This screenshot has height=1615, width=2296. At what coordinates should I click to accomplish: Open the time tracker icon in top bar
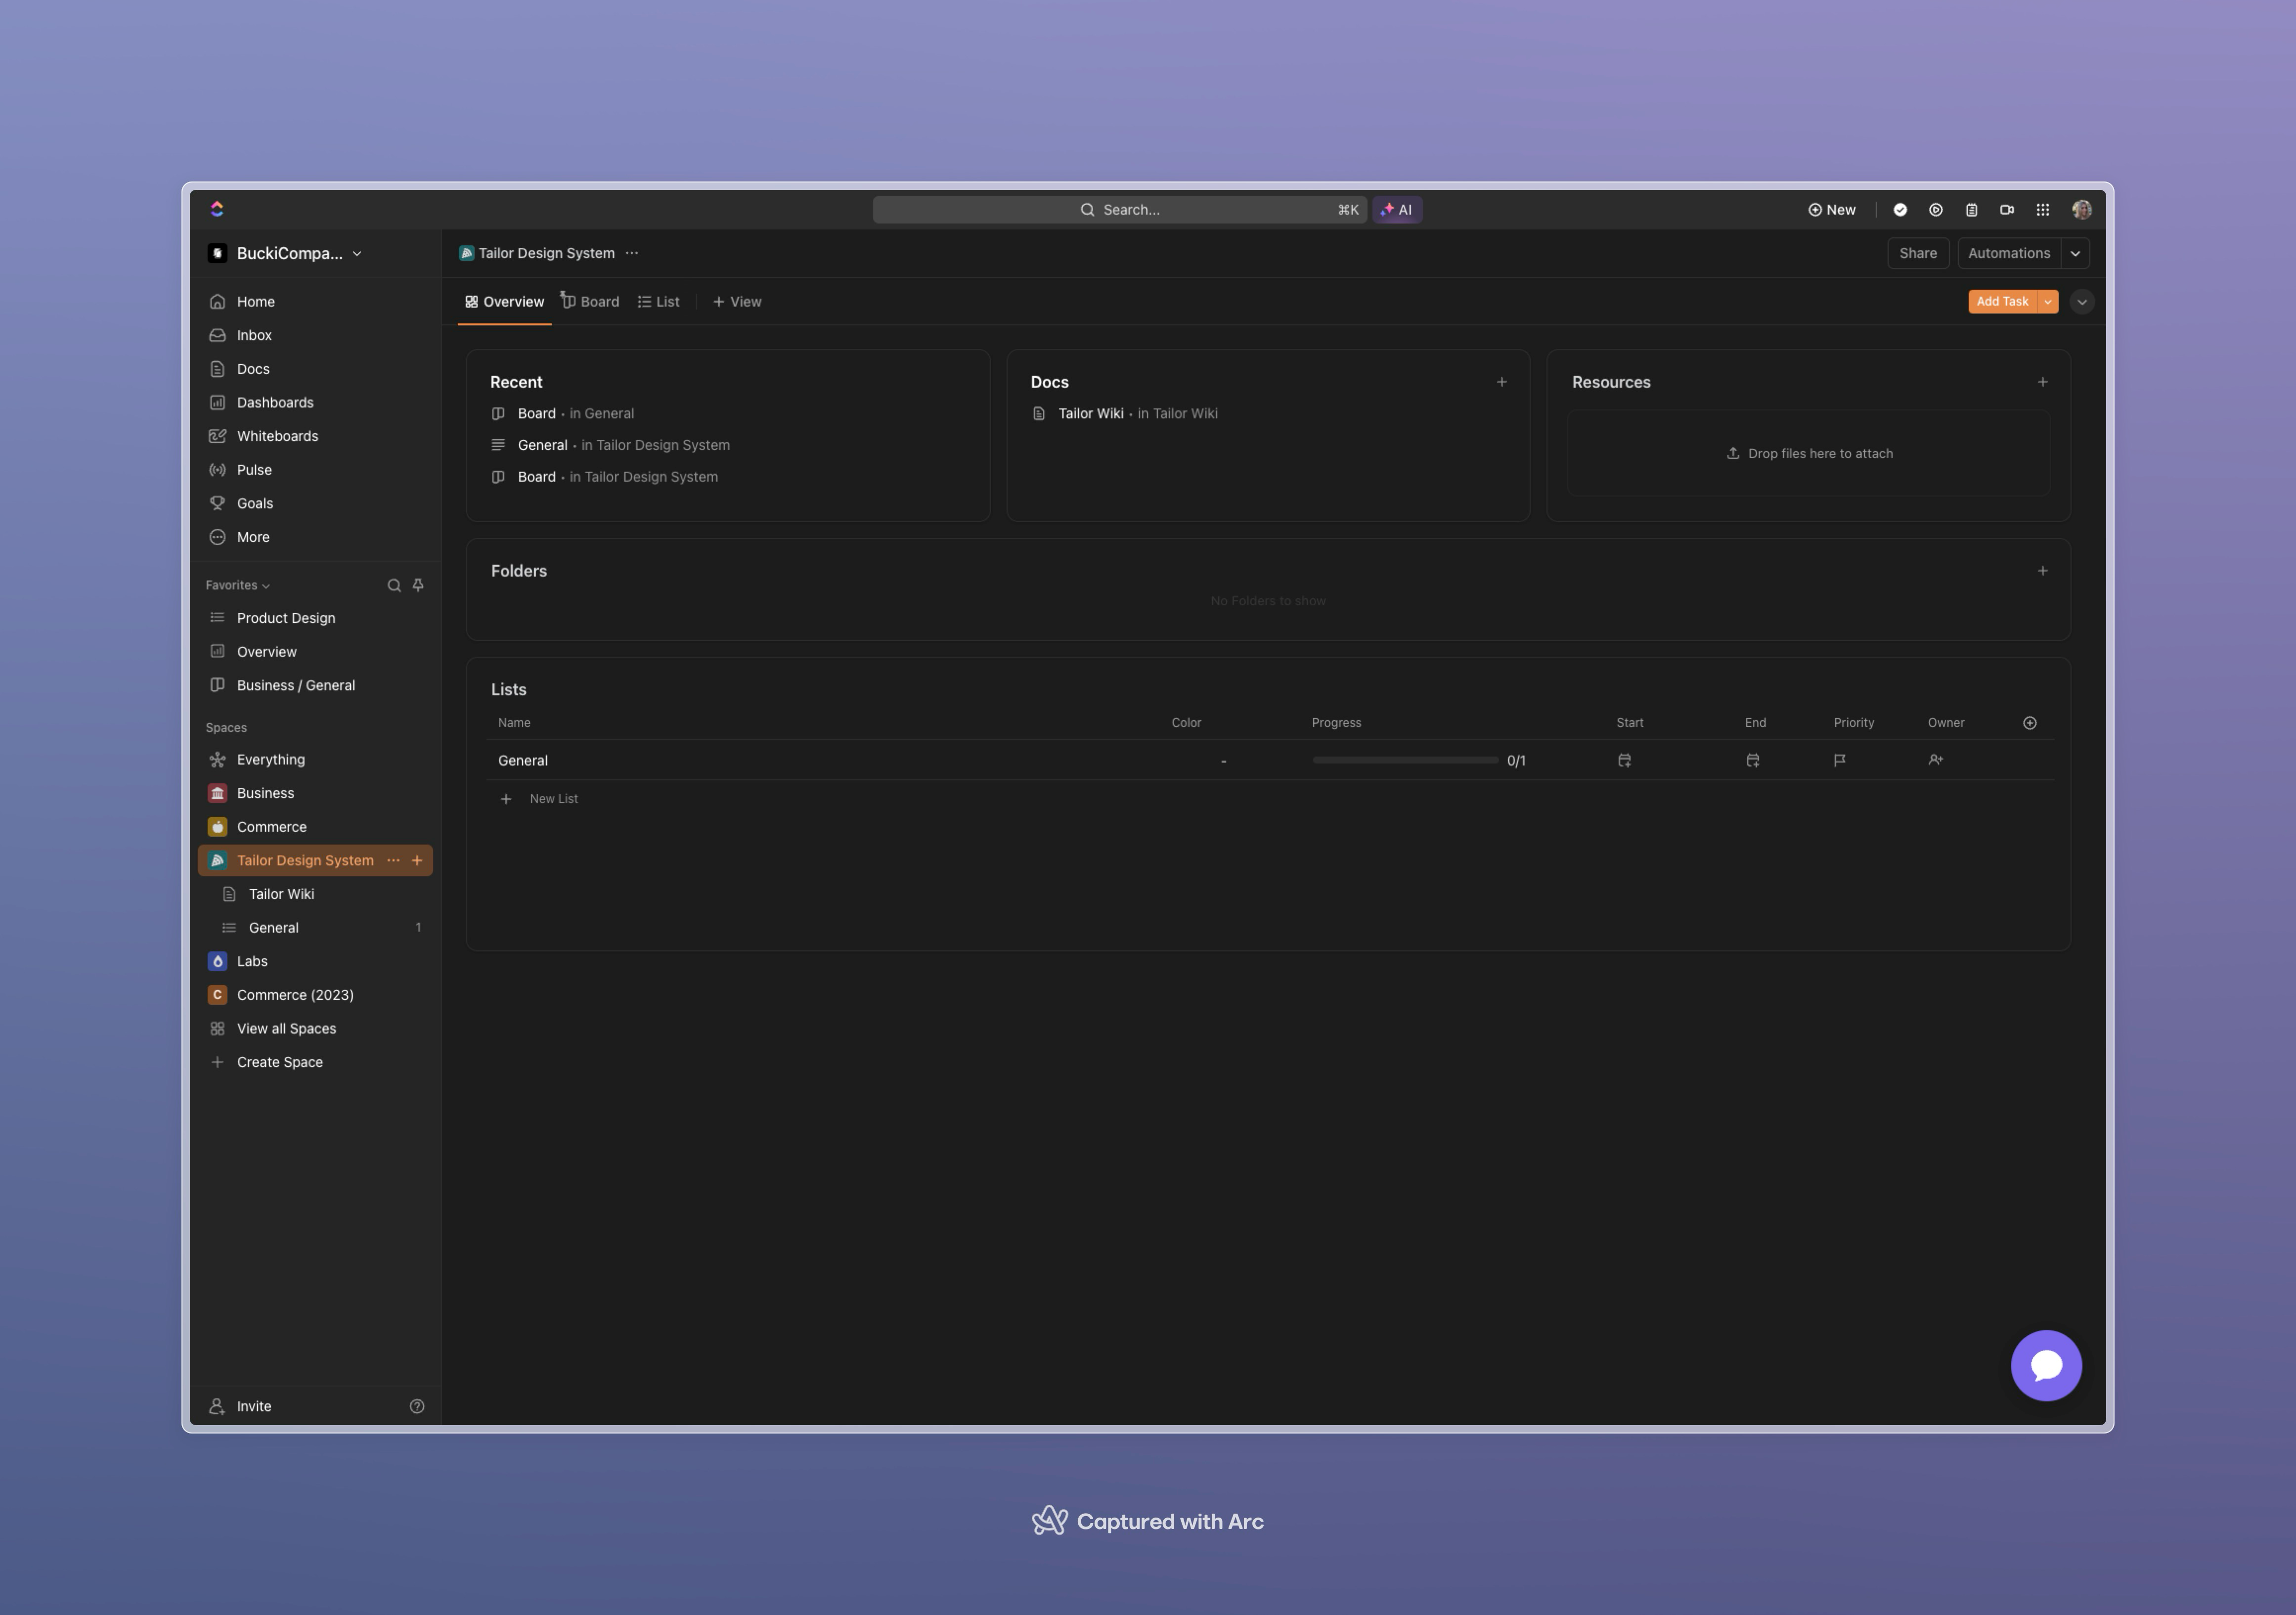point(1936,210)
